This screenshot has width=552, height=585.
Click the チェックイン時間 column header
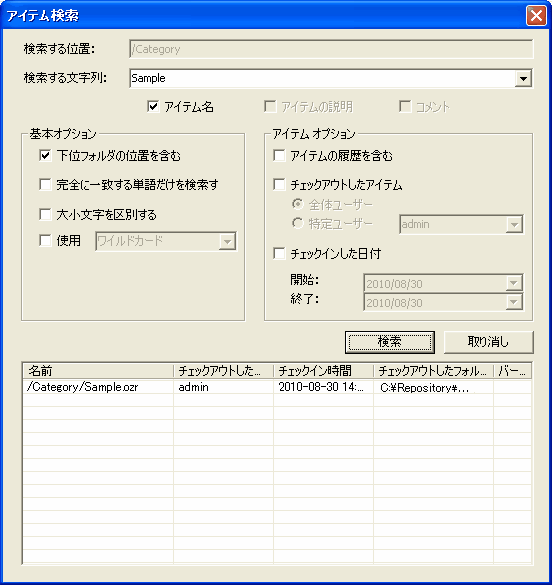click(323, 371)
